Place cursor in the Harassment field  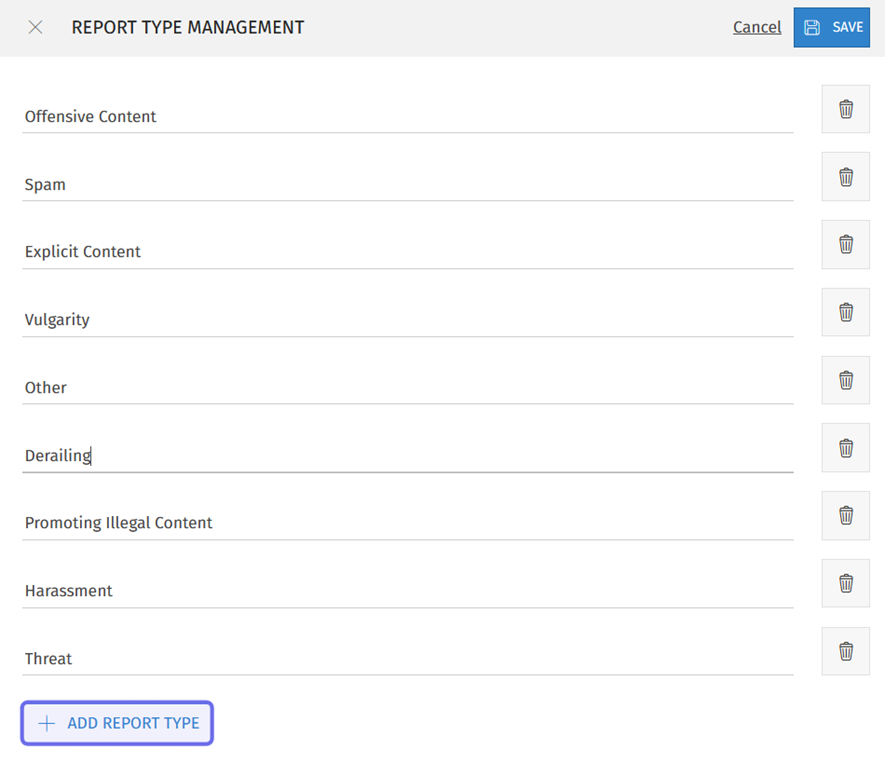point(408,591)
